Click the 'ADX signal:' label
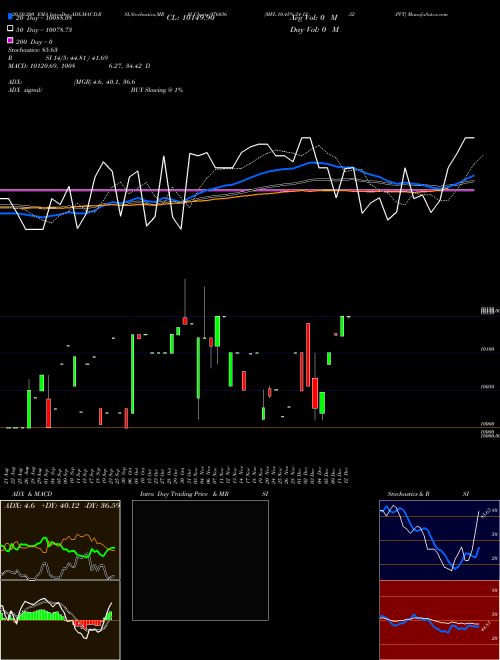Viewport: 500px width, 660px height. (25, 90)
